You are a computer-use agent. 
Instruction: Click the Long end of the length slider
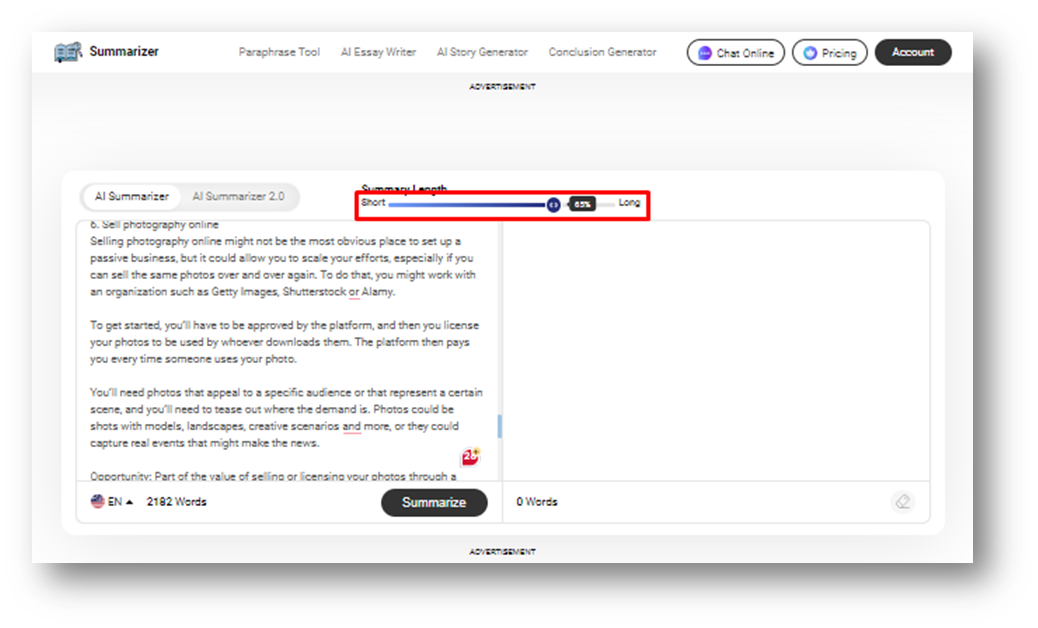[629, 203]
